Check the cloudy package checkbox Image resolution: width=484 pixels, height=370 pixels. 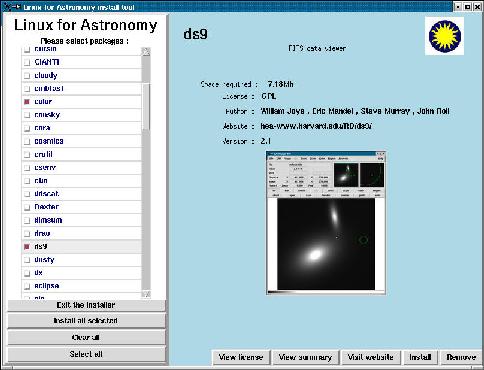pos(27,76)
